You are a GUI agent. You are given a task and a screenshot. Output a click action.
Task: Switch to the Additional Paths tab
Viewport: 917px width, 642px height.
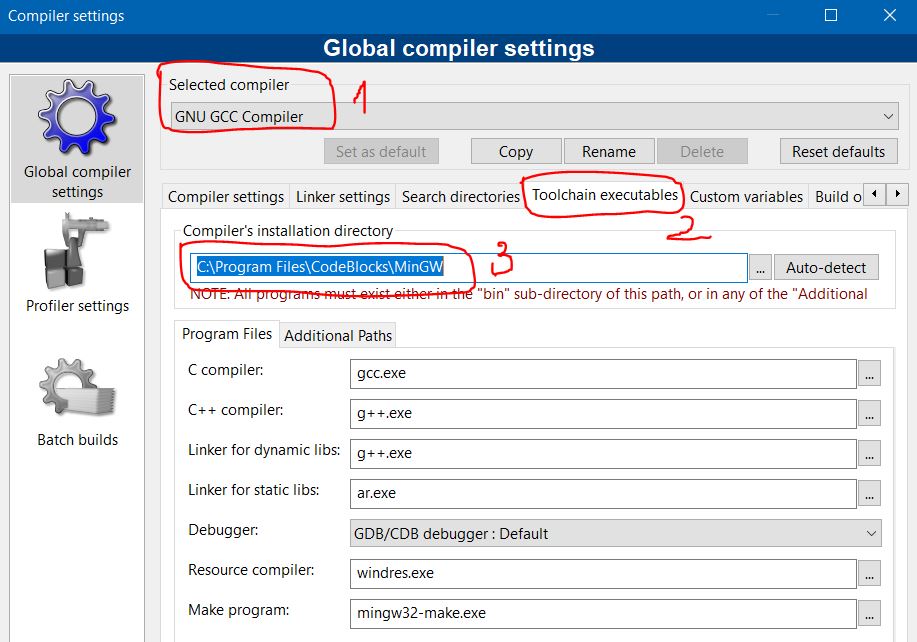(x=338, y=335)
